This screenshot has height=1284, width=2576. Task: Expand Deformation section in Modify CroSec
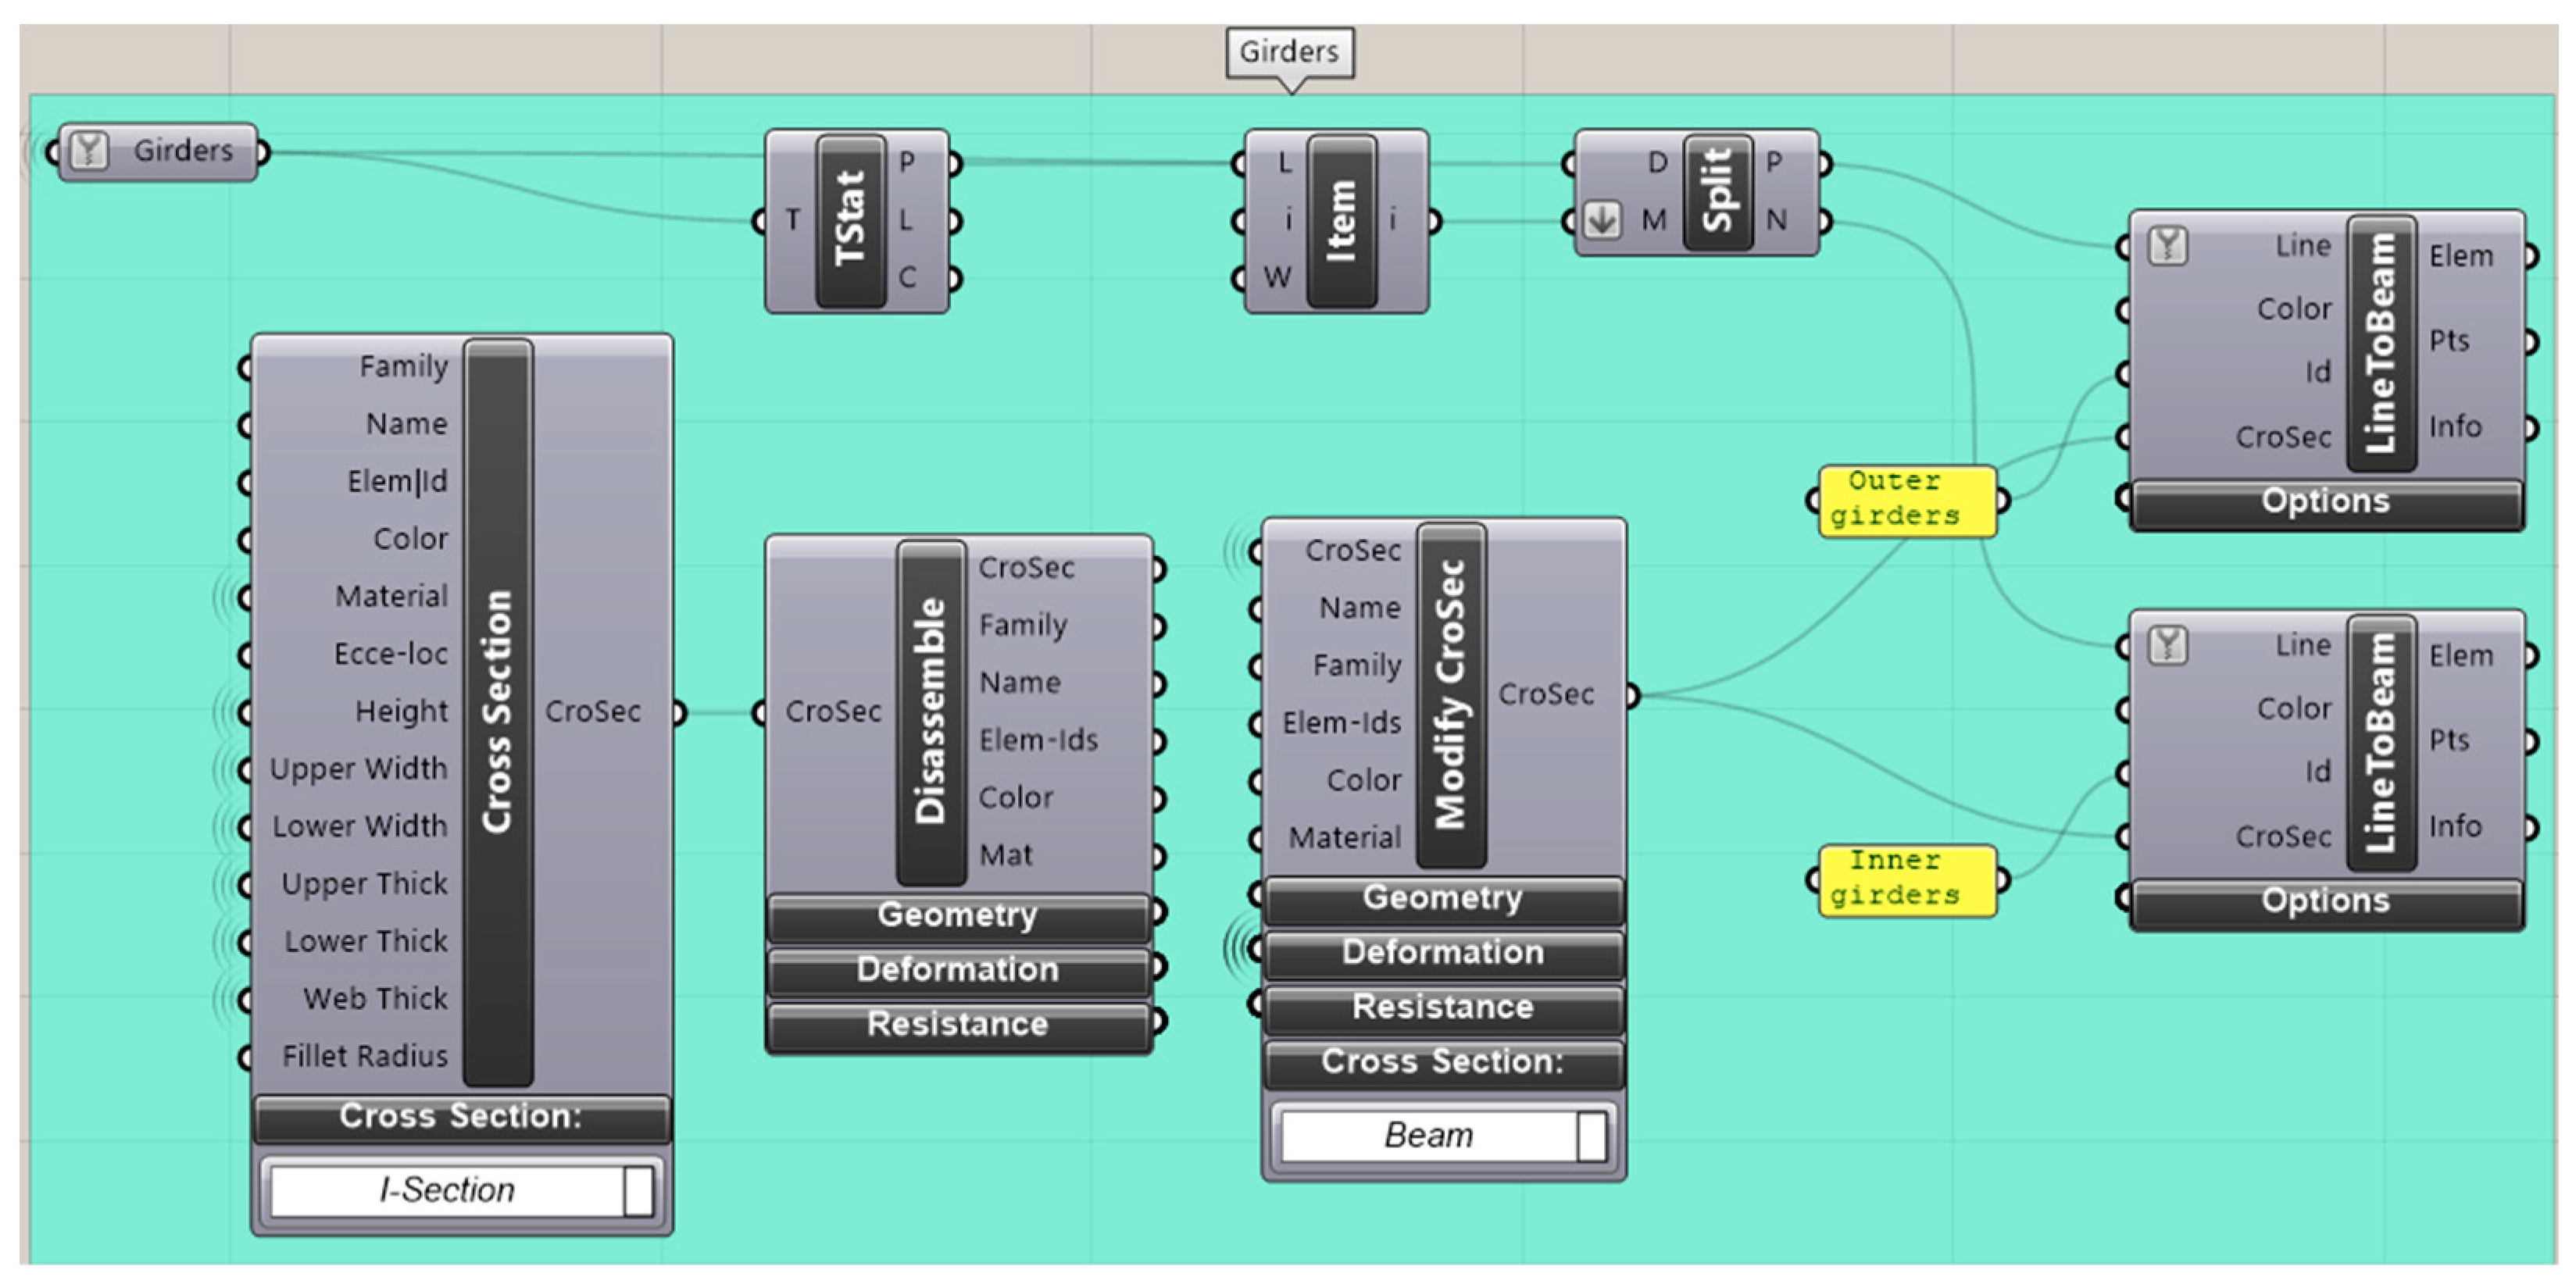pos(1442,952)
